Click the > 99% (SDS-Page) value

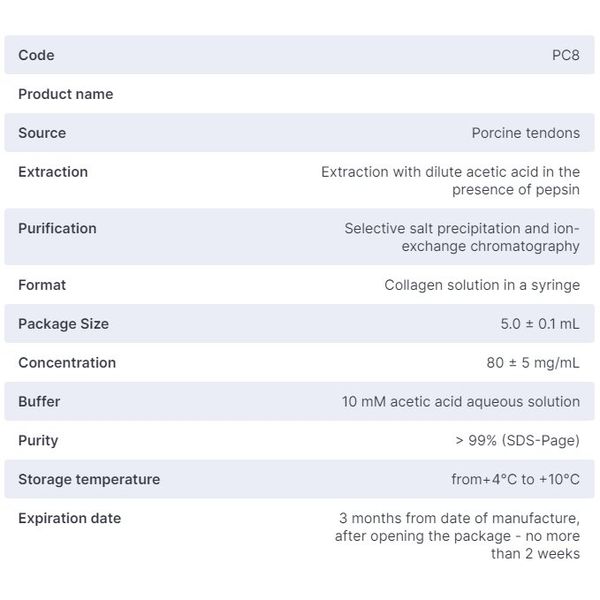pos(517,441)
